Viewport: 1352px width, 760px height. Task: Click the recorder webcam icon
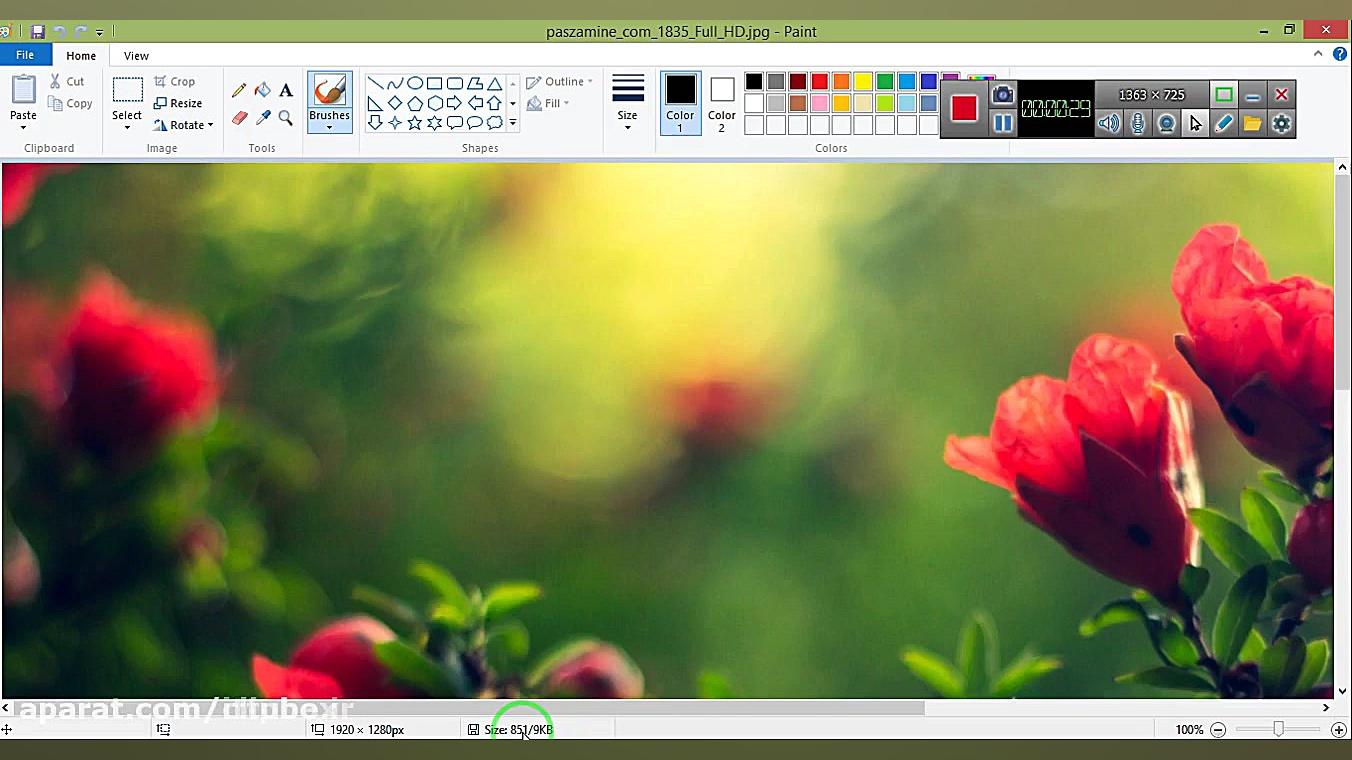click(1166, 124)
